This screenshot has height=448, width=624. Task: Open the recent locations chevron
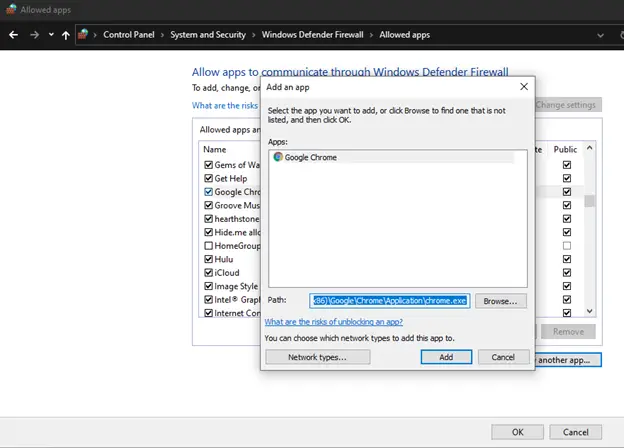click(51, 35)
